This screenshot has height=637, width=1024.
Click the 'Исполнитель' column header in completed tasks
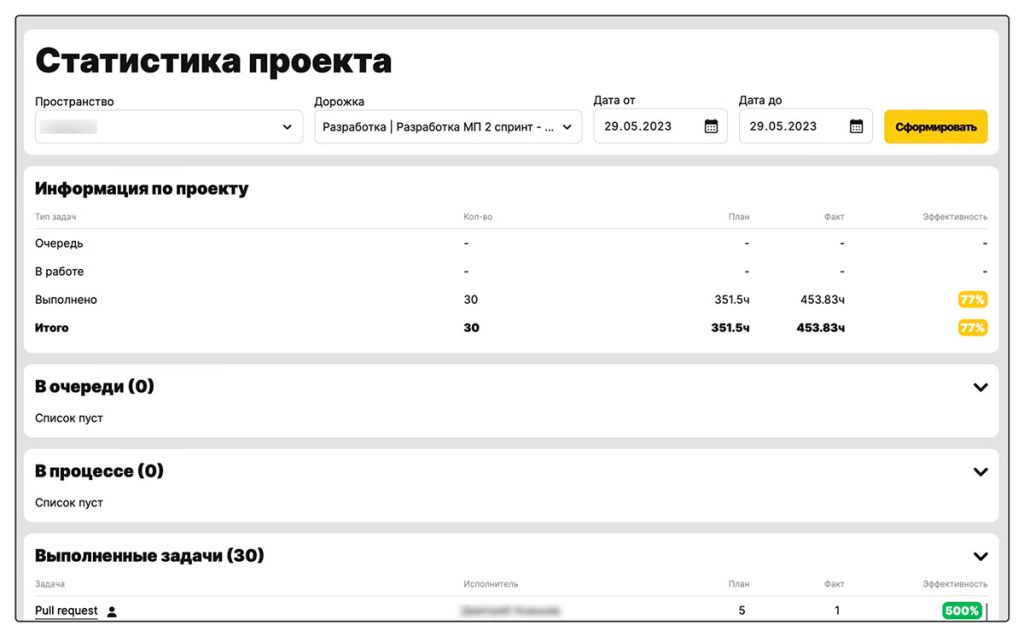pos(490,584)
